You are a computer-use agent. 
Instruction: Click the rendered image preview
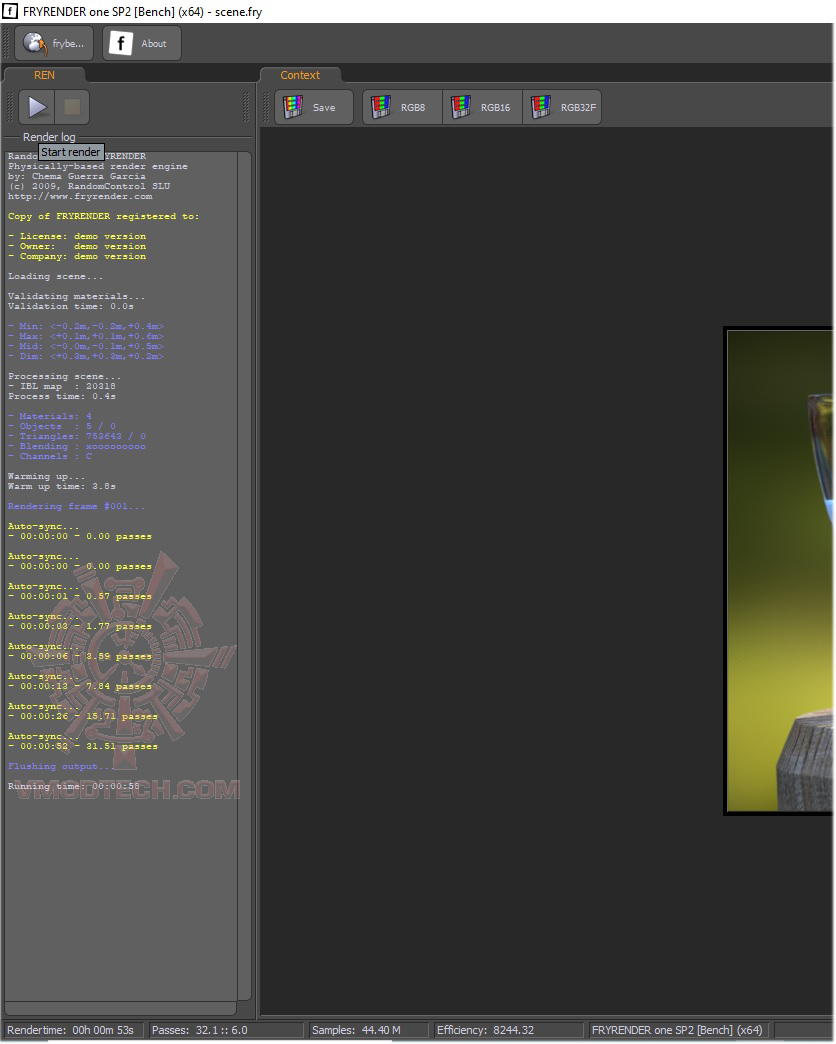tap(780, 571)
